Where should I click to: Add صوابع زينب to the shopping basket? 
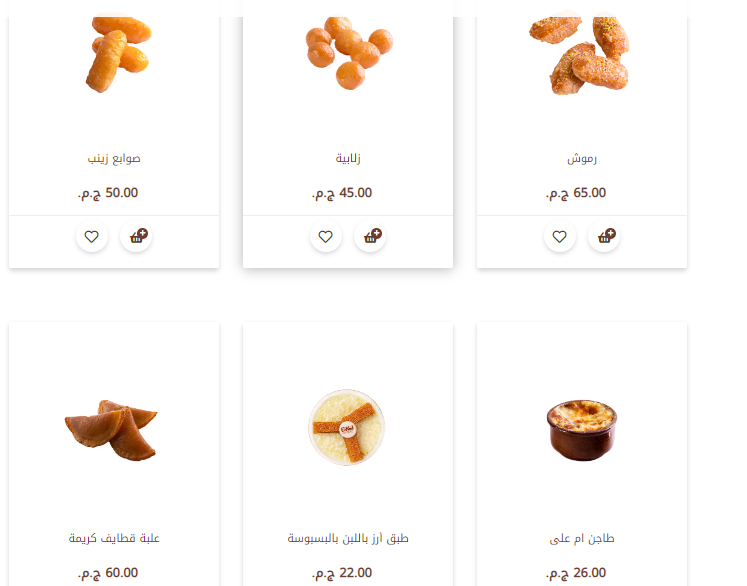[x=136, y=236]
